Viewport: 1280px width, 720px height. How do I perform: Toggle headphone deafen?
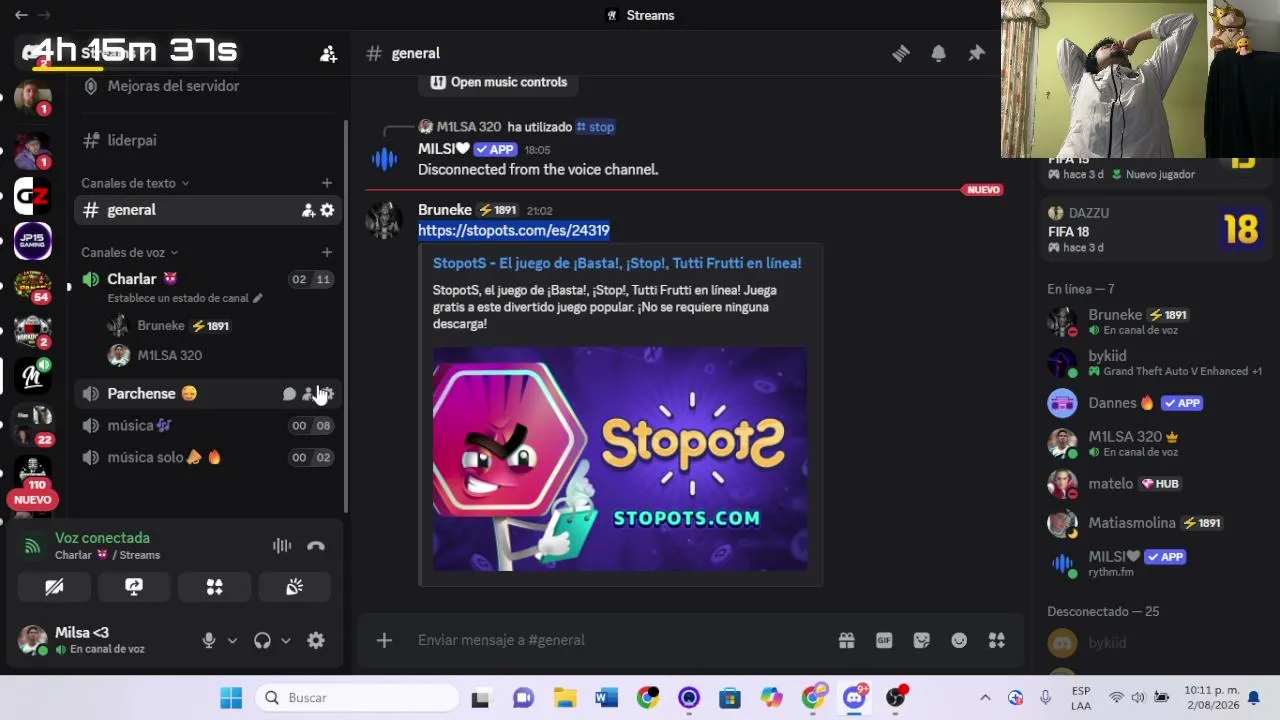(x=262, y=641)
